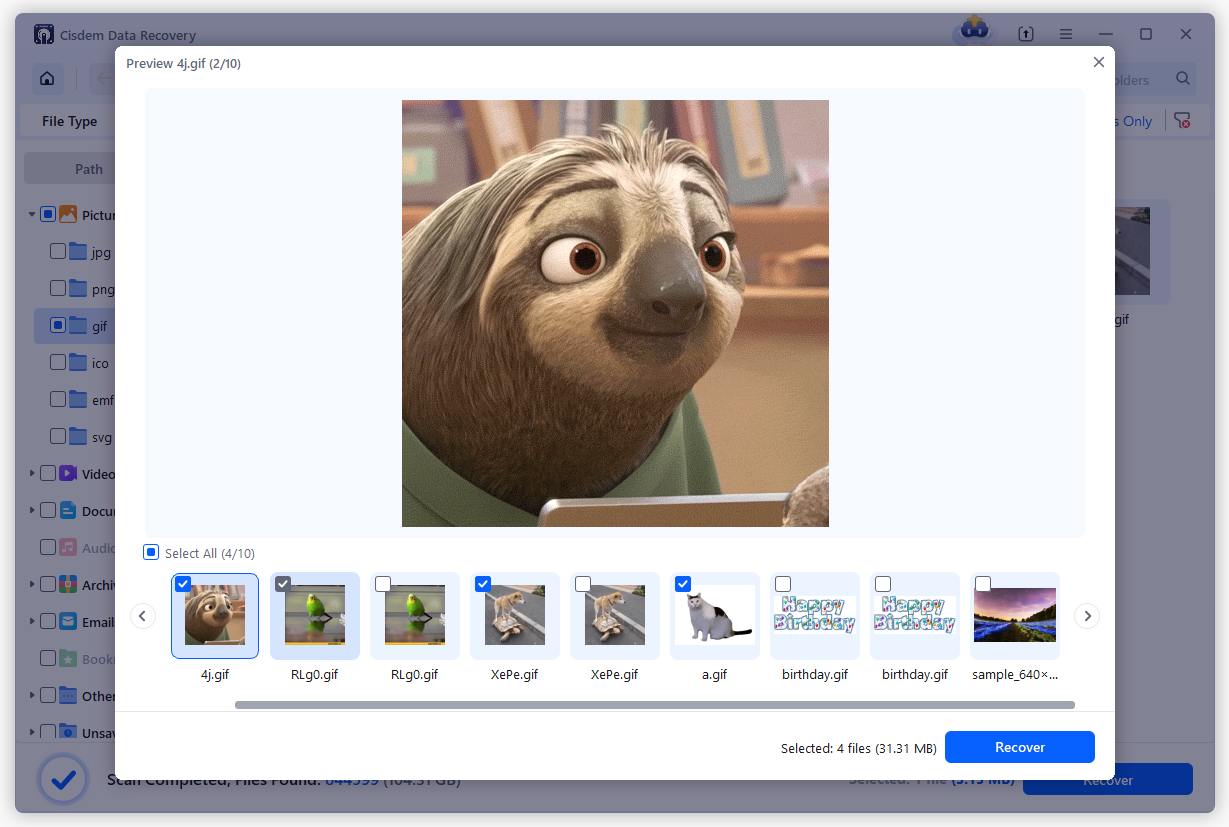Click the gif folder entry in sidebar
The image size is (1229, 827).
100,325
